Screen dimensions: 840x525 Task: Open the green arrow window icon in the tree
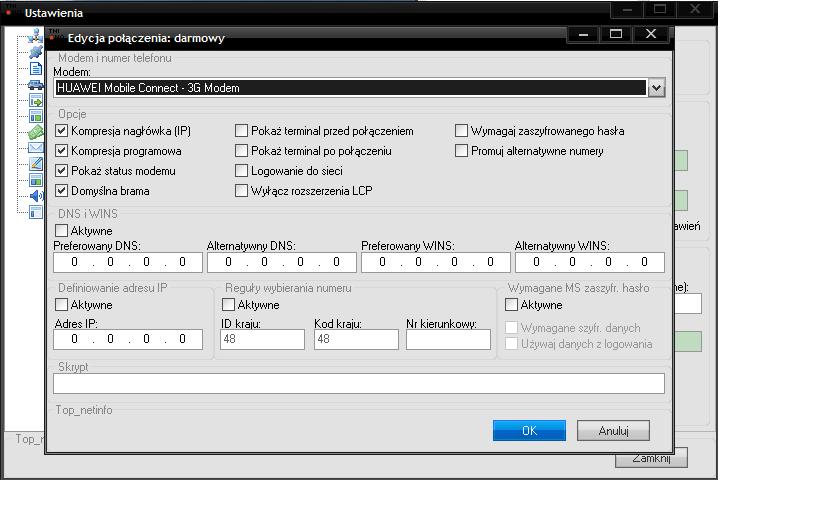point(36,101)
